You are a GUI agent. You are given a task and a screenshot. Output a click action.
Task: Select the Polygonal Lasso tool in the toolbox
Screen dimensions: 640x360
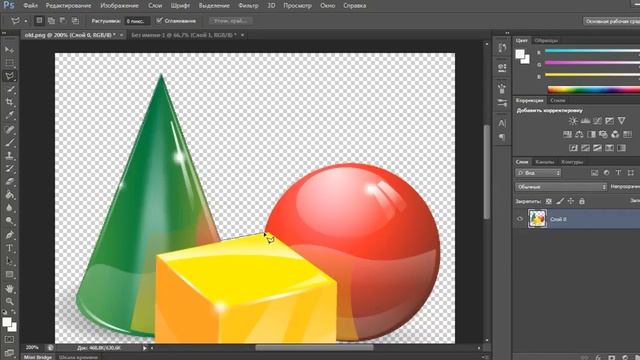[9, 76]
